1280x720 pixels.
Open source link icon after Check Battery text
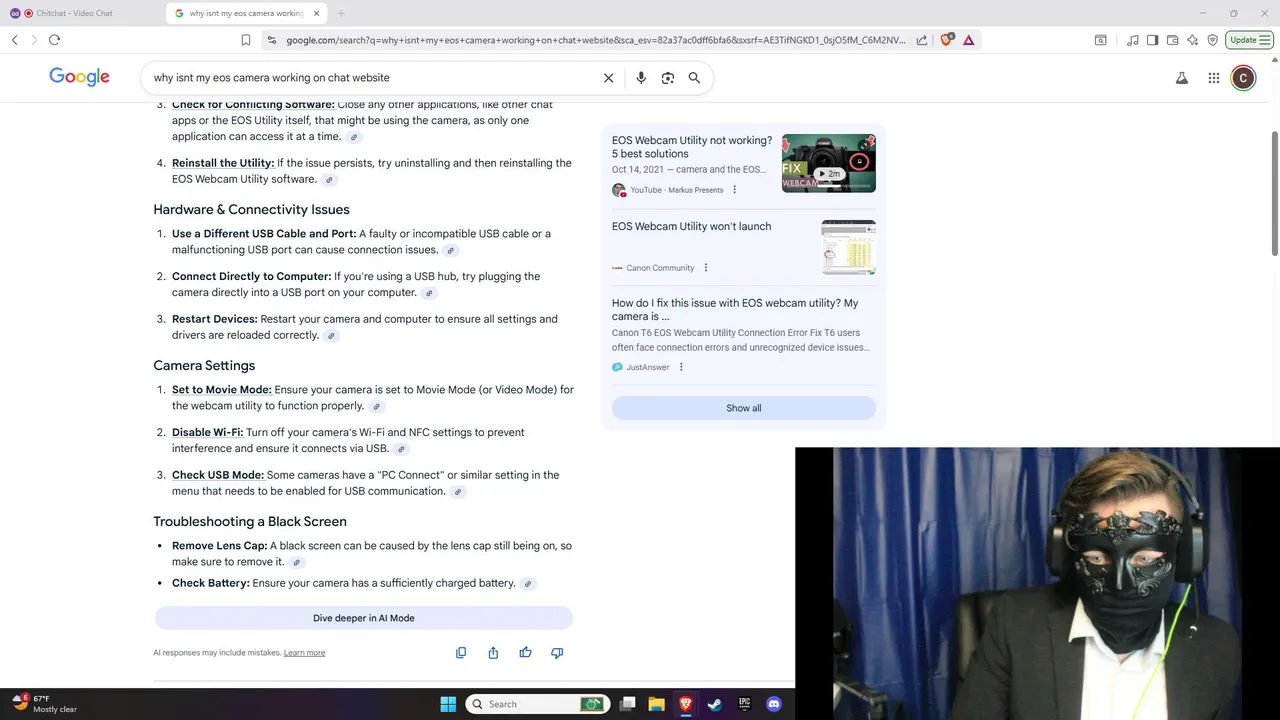[x=528, y=584]
